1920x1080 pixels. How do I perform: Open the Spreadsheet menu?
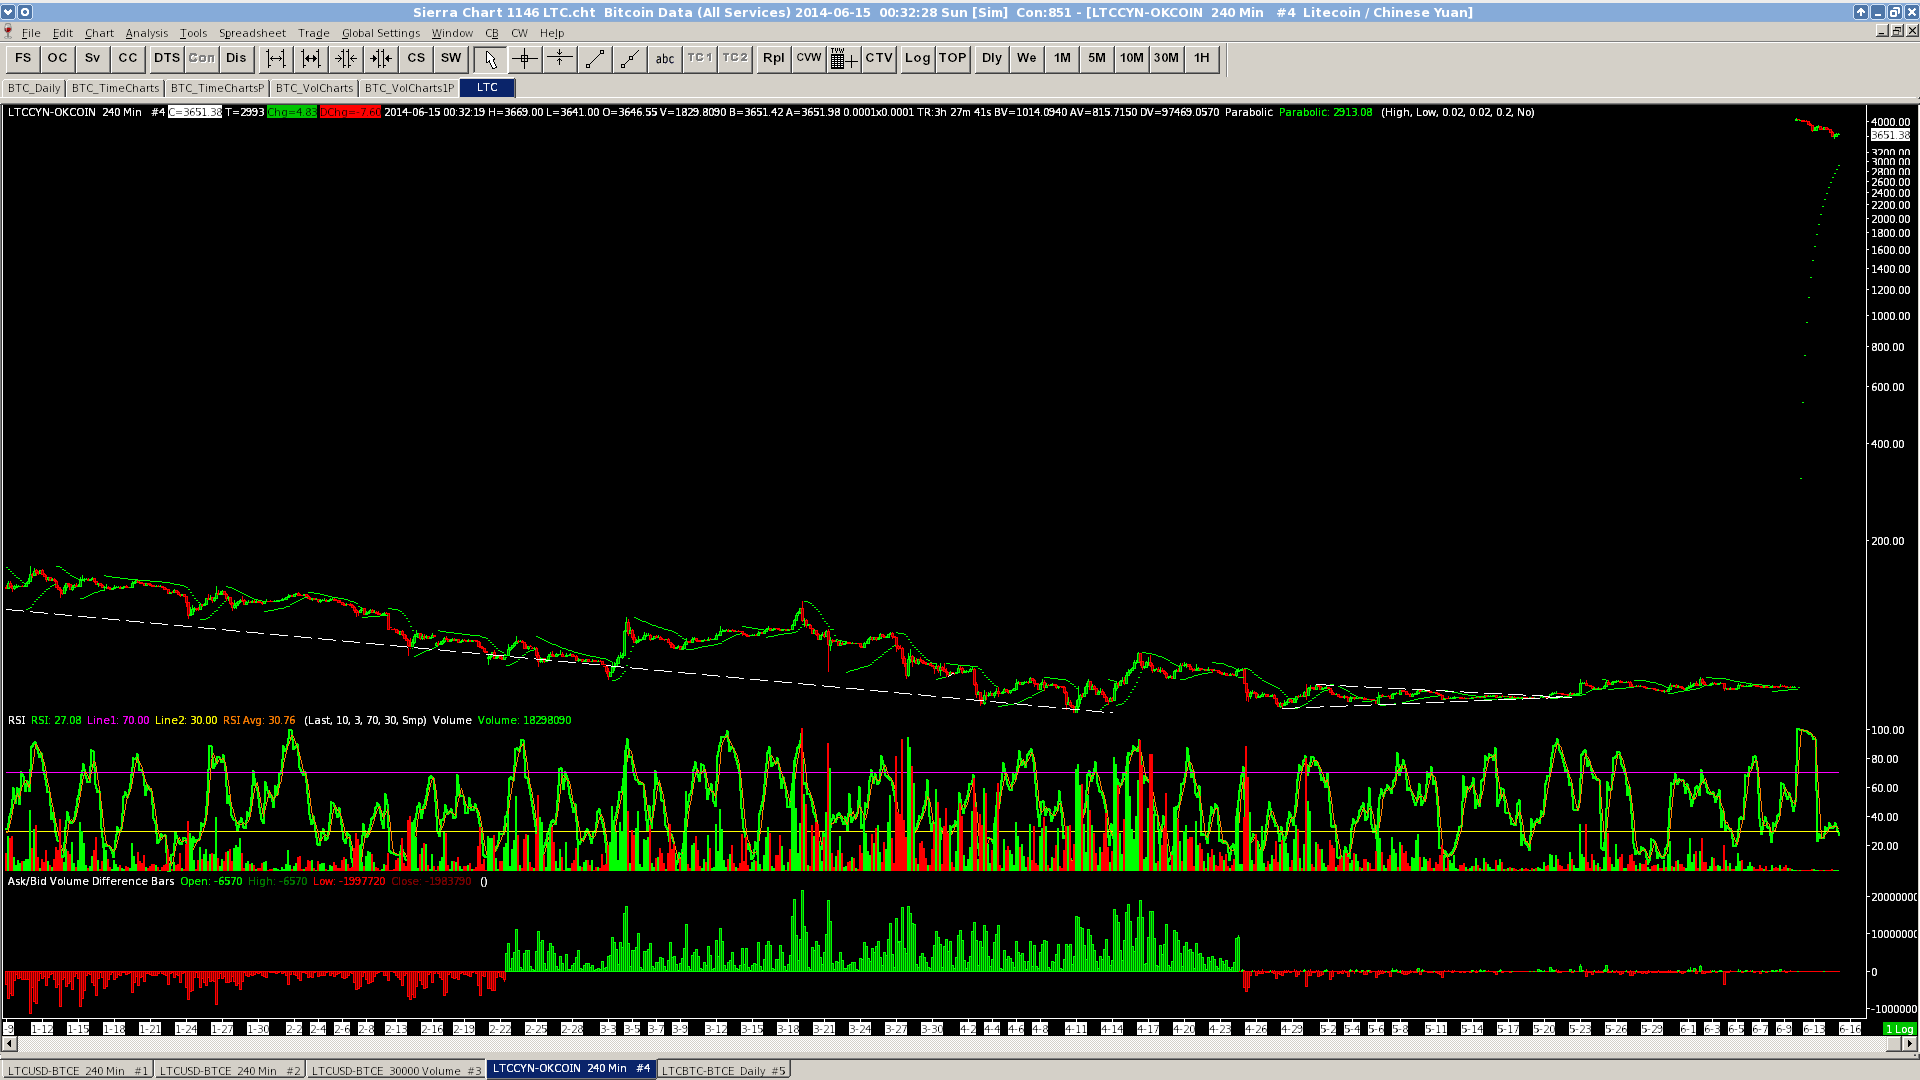(252, 33)
